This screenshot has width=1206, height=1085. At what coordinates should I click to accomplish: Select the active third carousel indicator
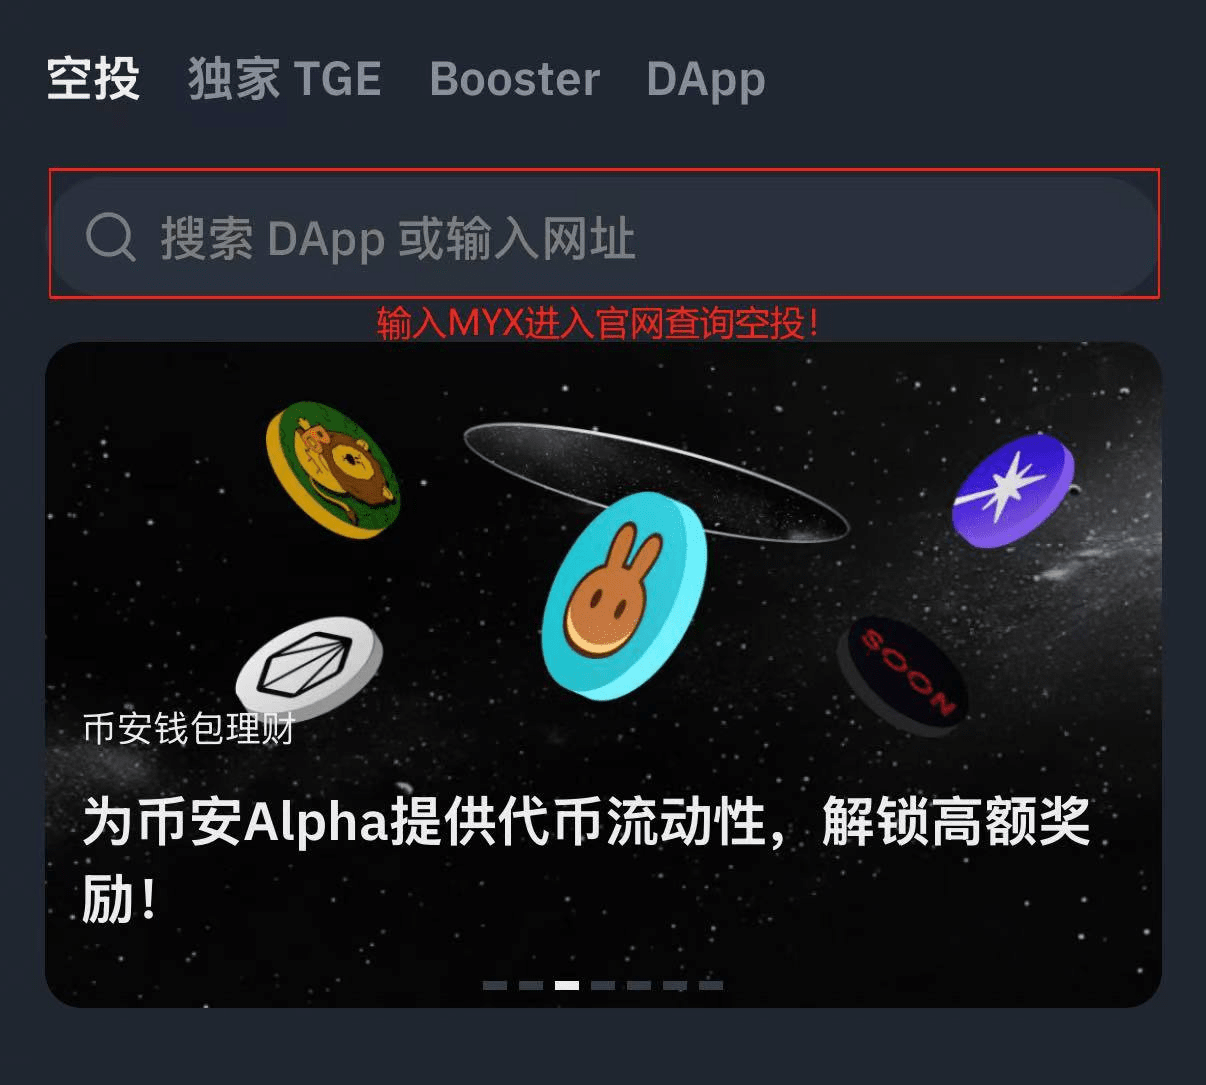pos(567,985)
